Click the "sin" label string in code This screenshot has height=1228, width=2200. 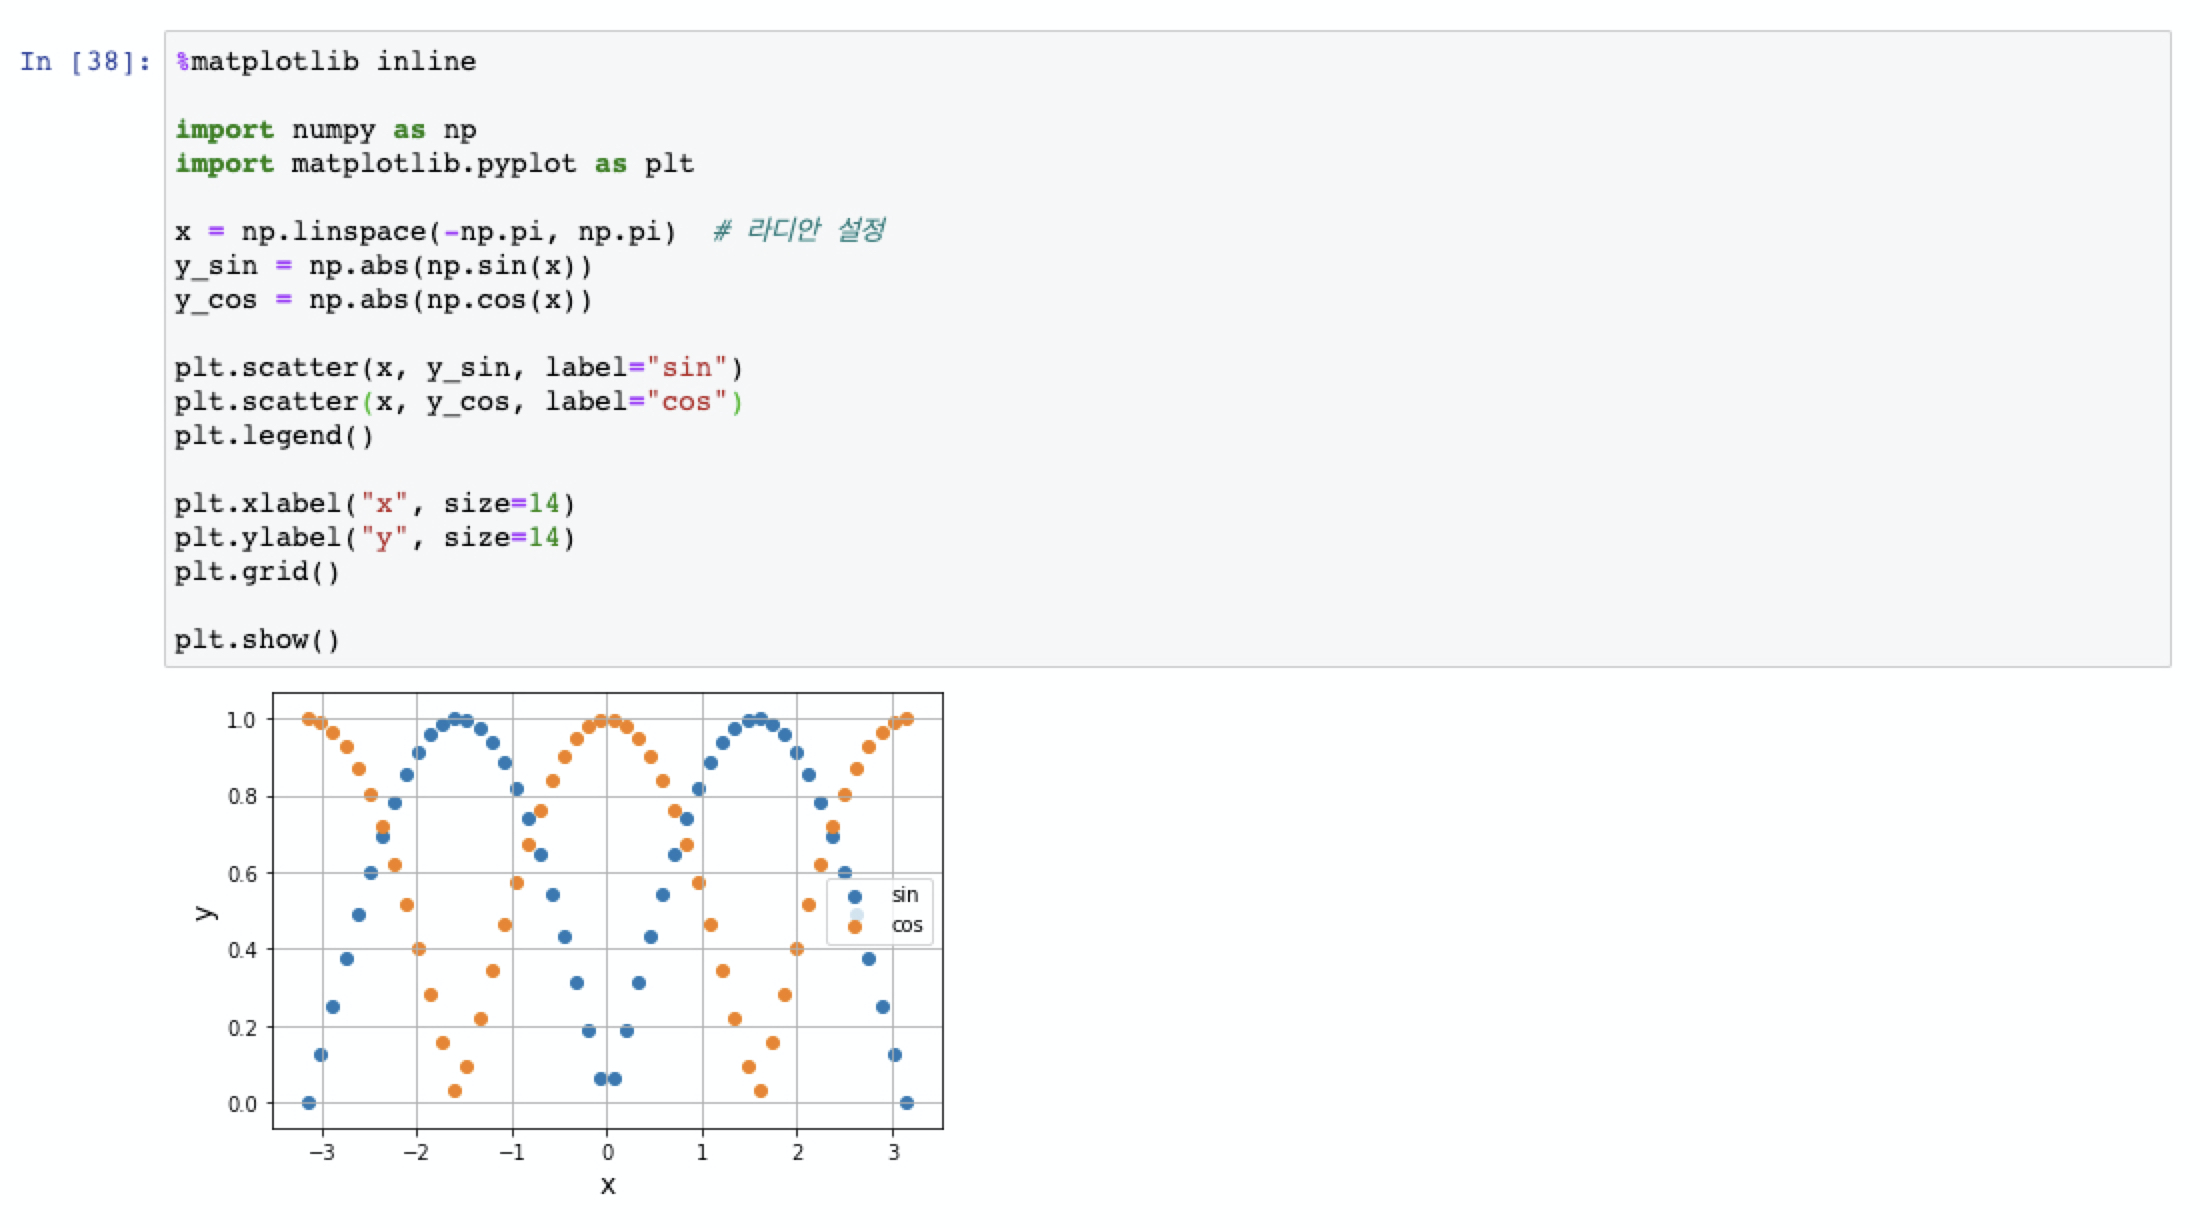pyautogui.click(x=687, y=368)
